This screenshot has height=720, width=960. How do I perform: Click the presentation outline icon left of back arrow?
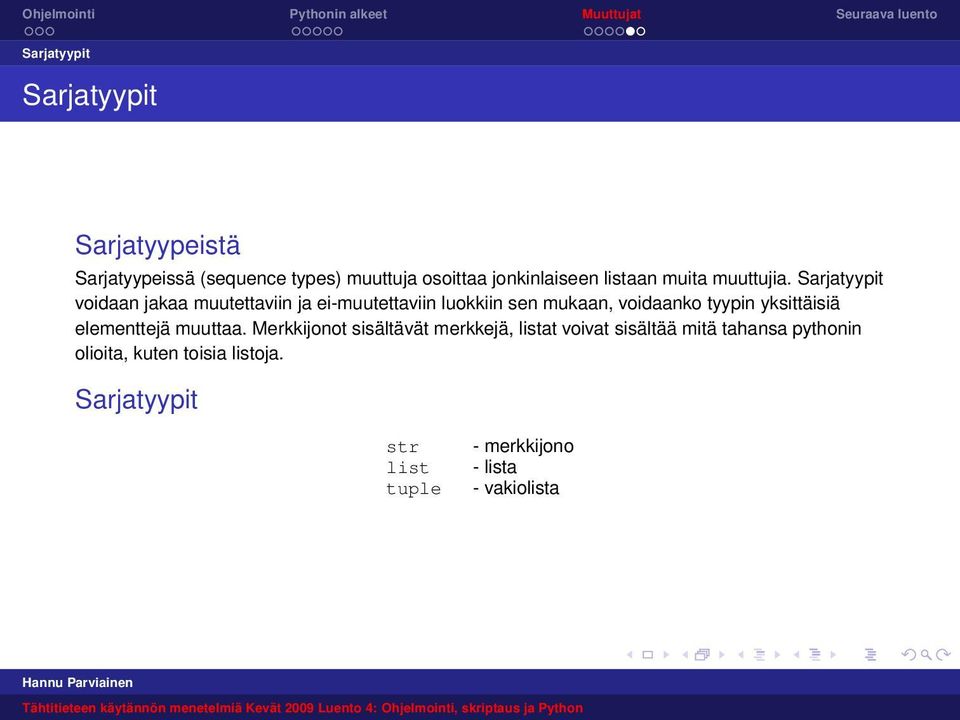[871, 654]
